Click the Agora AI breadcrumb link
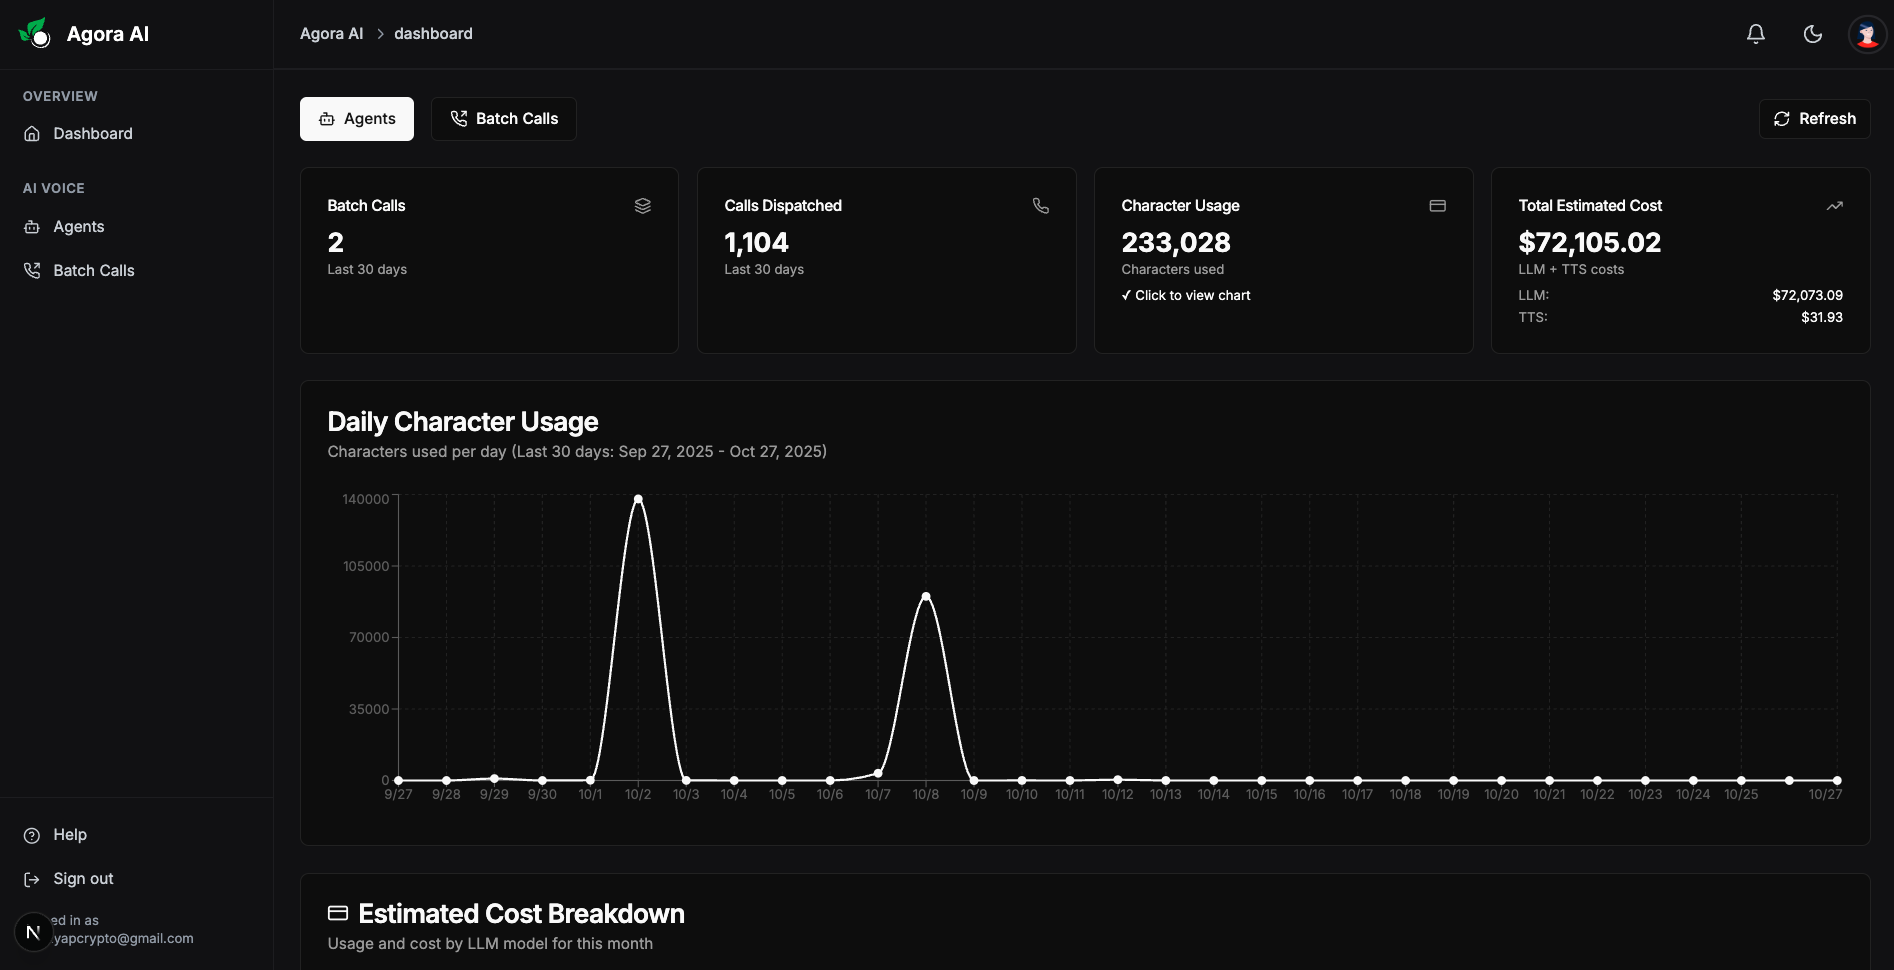This screenshot has width=1894, height=970. pyautogui.click(x=331, y=34)
